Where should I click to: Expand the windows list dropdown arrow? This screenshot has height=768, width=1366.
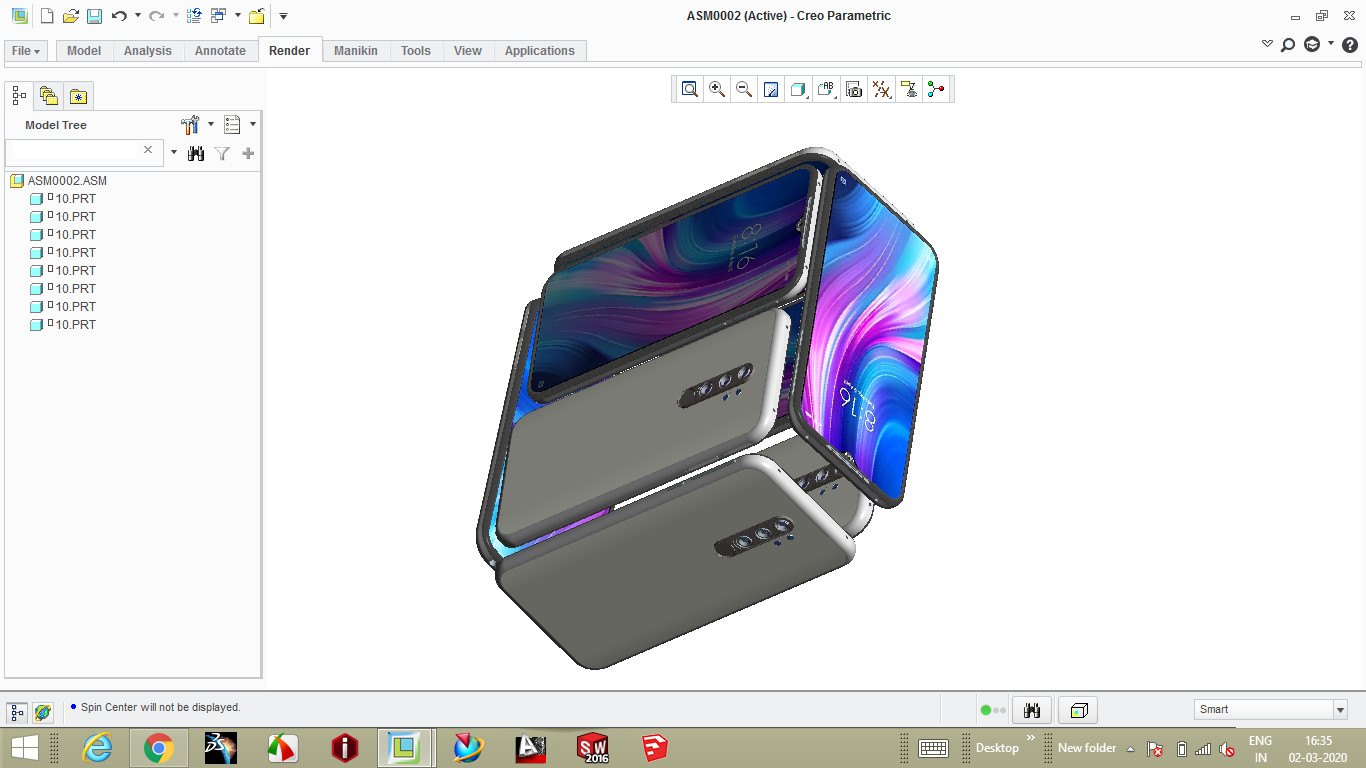pos(238,16)
